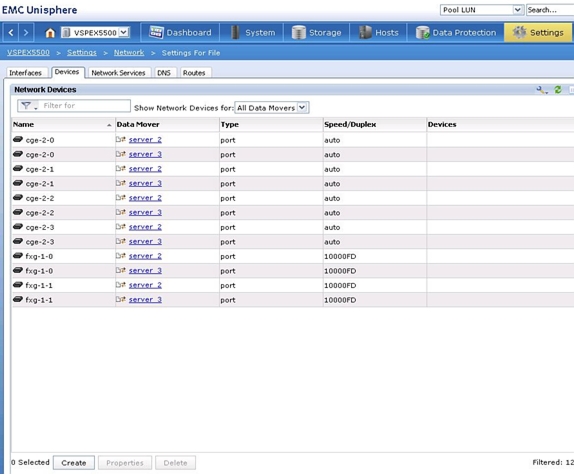This screenshot has height=475, width=574.
Task: Refresh the Network Devices list
Action: tap(558, 90)
